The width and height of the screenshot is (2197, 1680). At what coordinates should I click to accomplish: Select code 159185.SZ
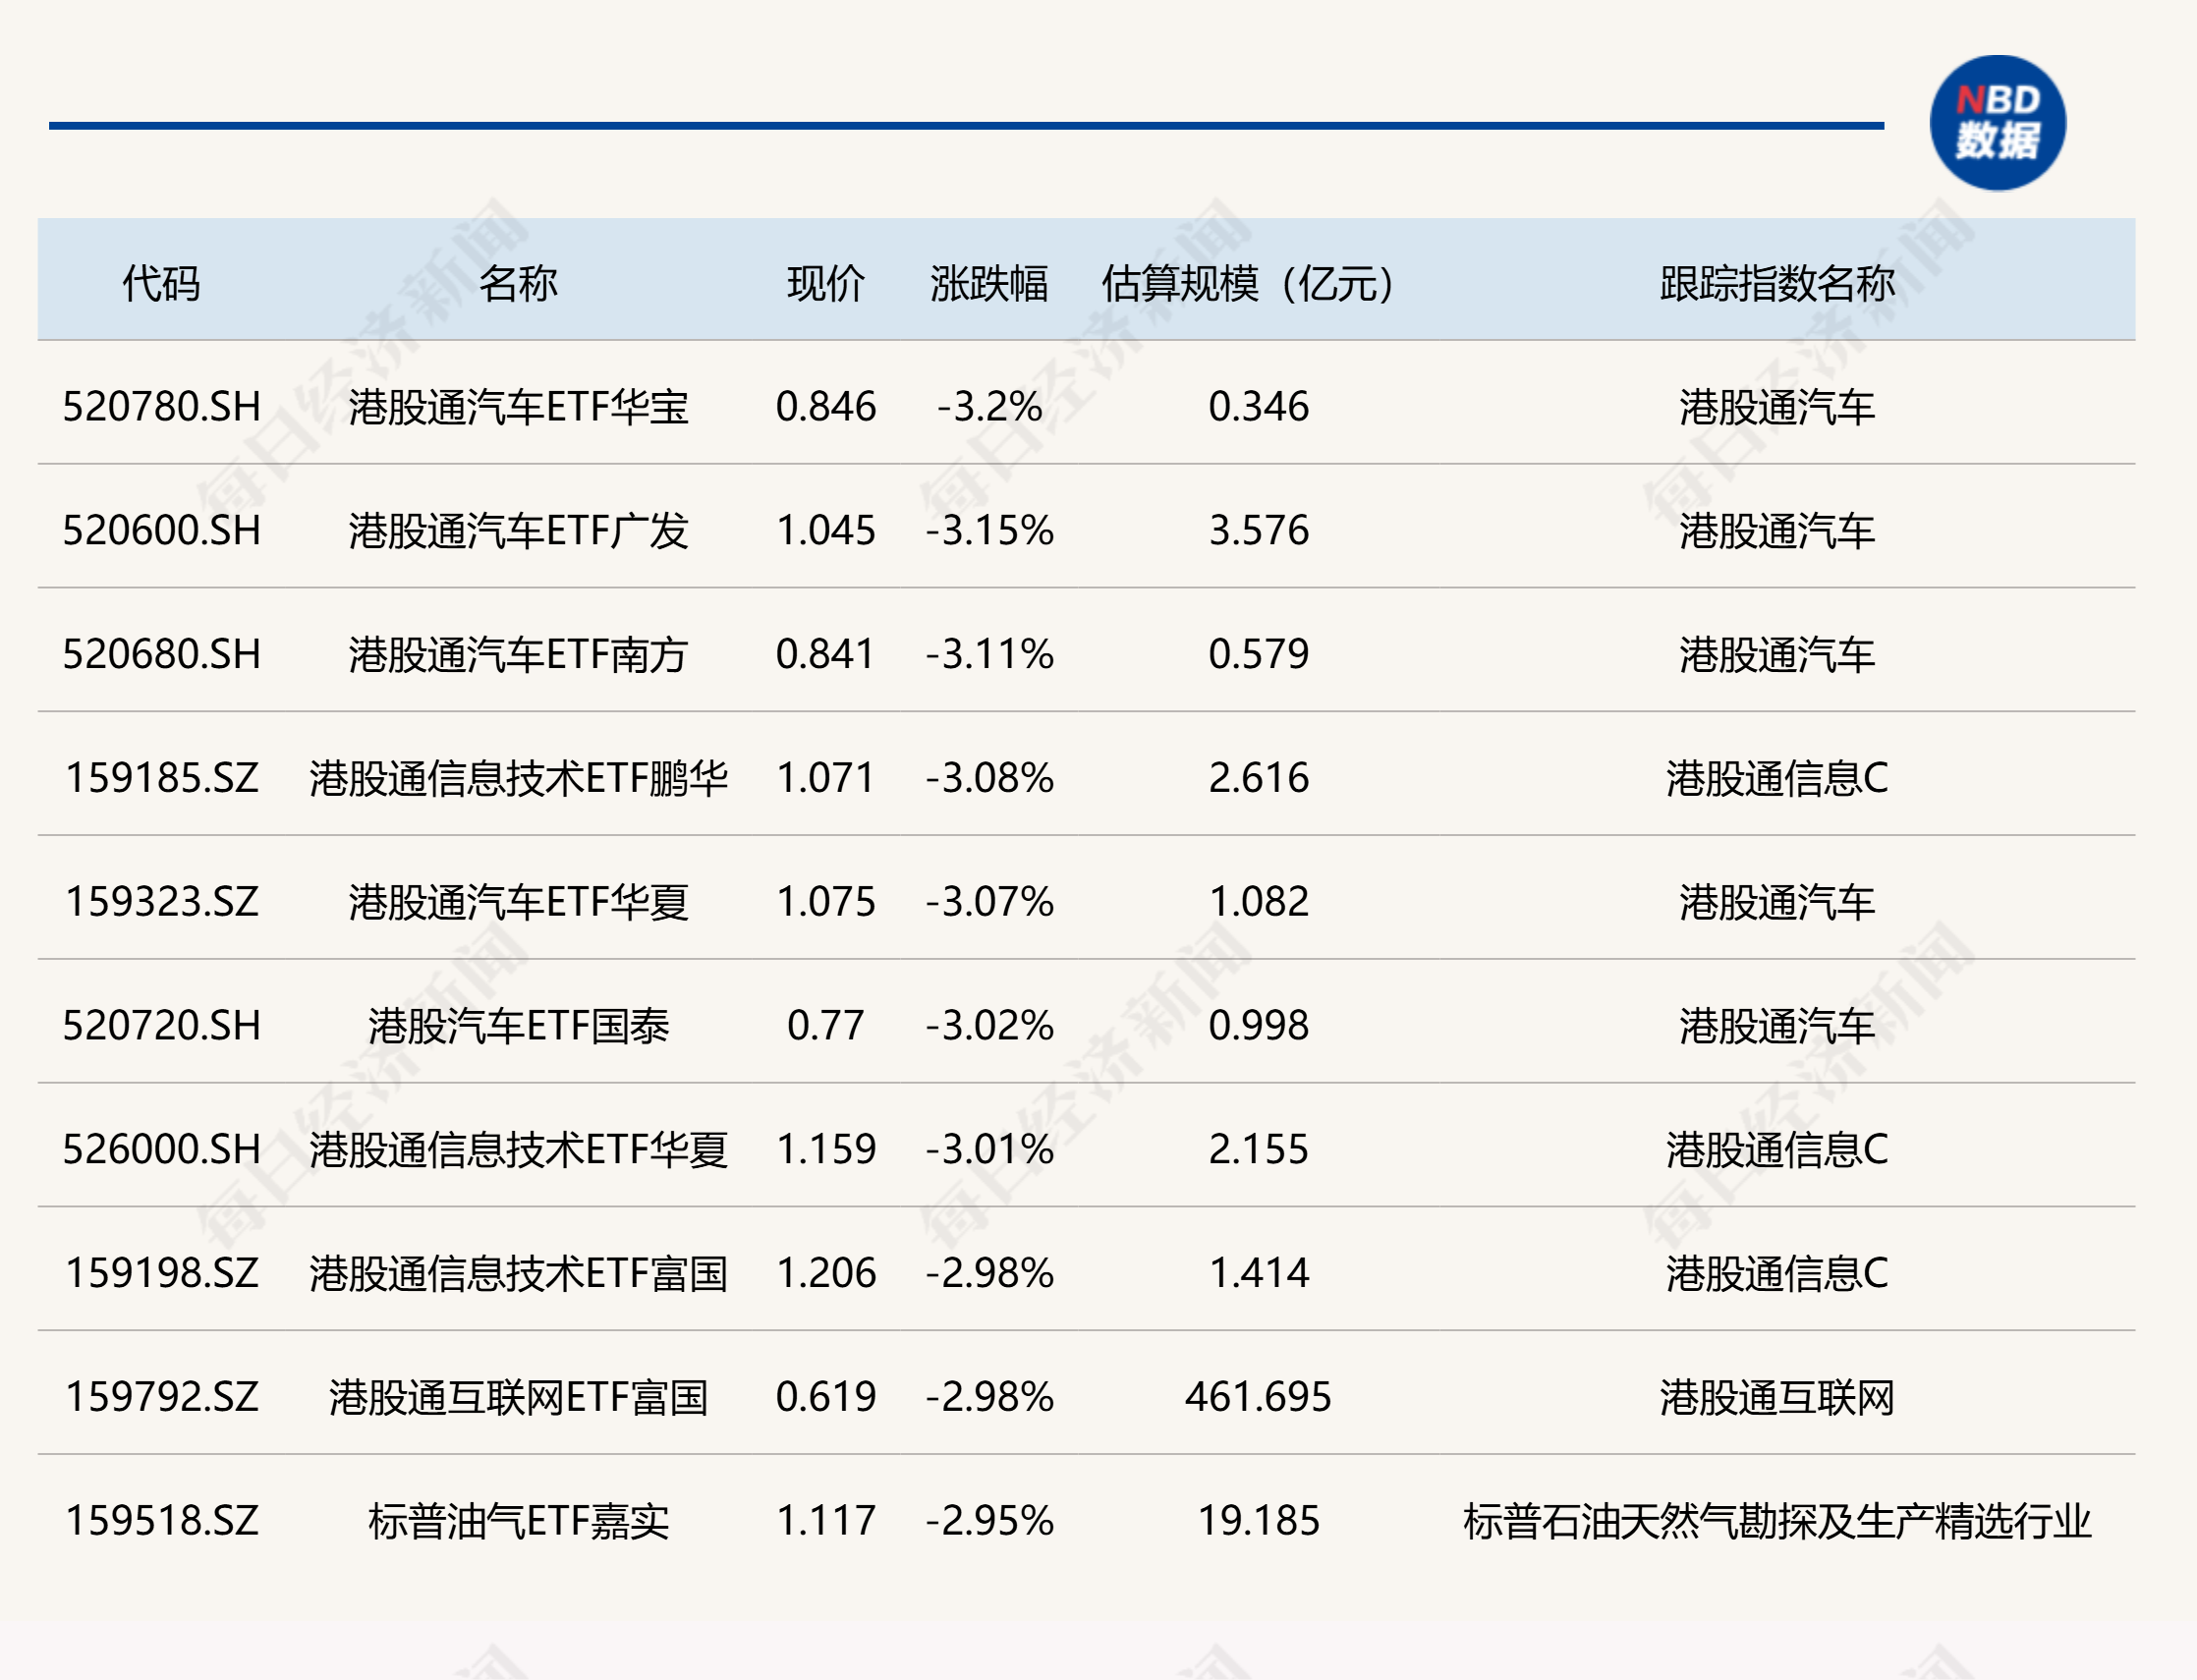click(161, 778)
